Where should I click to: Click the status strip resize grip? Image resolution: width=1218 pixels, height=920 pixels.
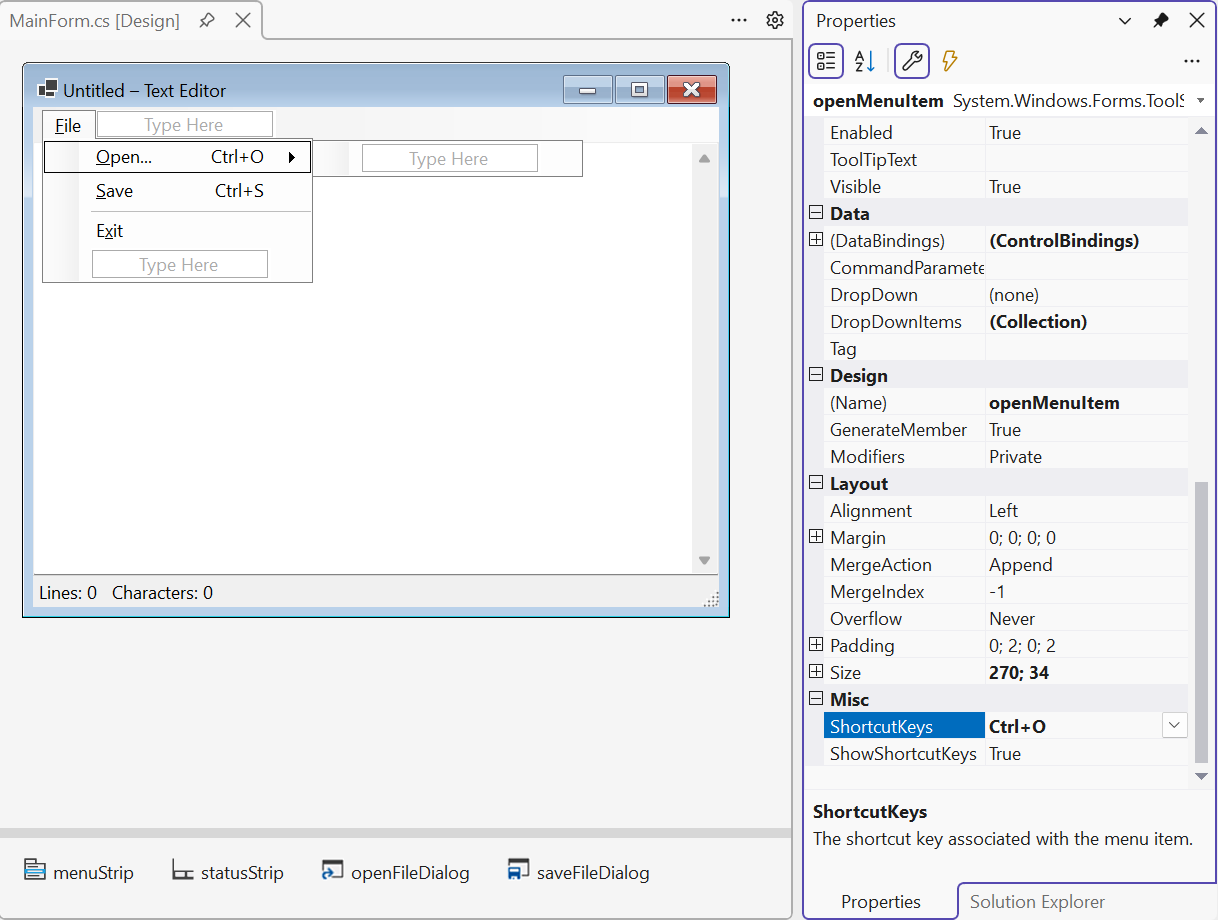[711, 598]
